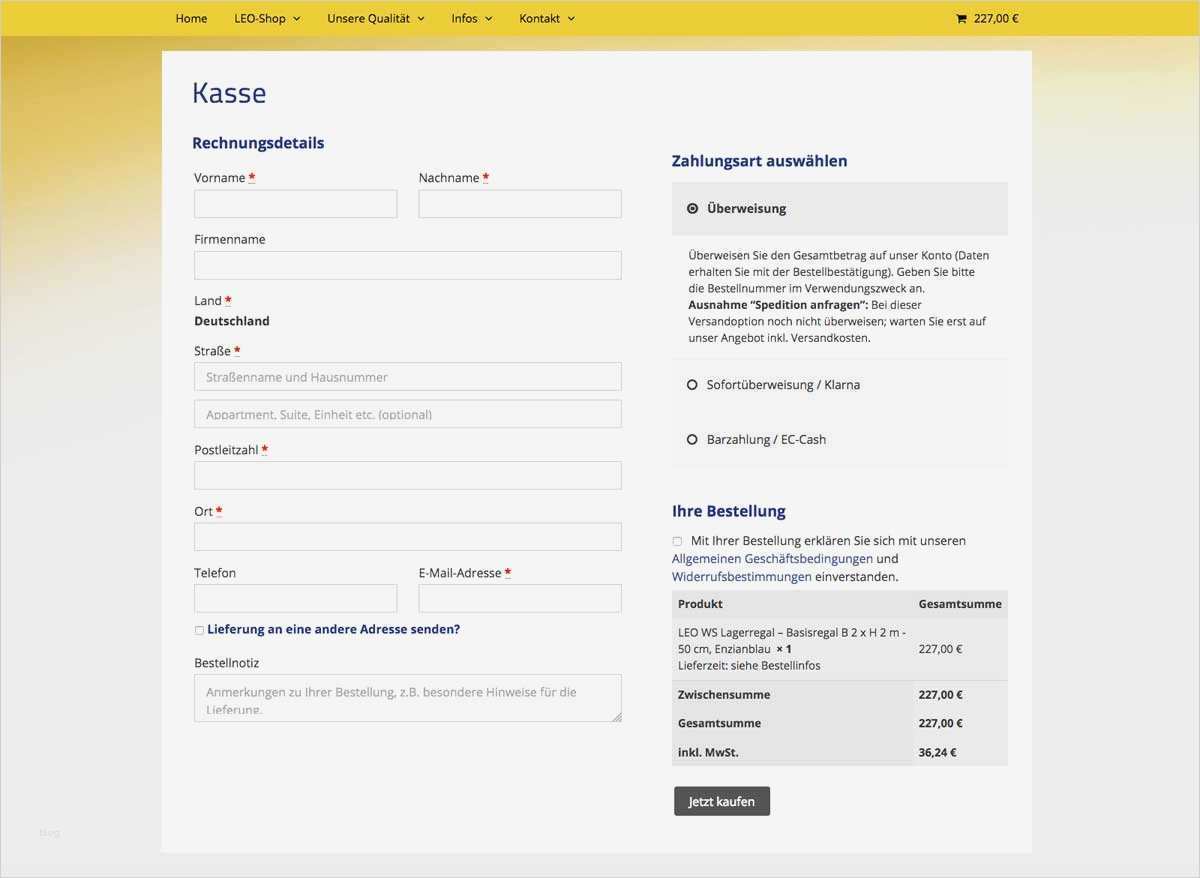Click Home in the navigation bar
The height and width of the screenshot is (878, 1200).
coord(191,18)
